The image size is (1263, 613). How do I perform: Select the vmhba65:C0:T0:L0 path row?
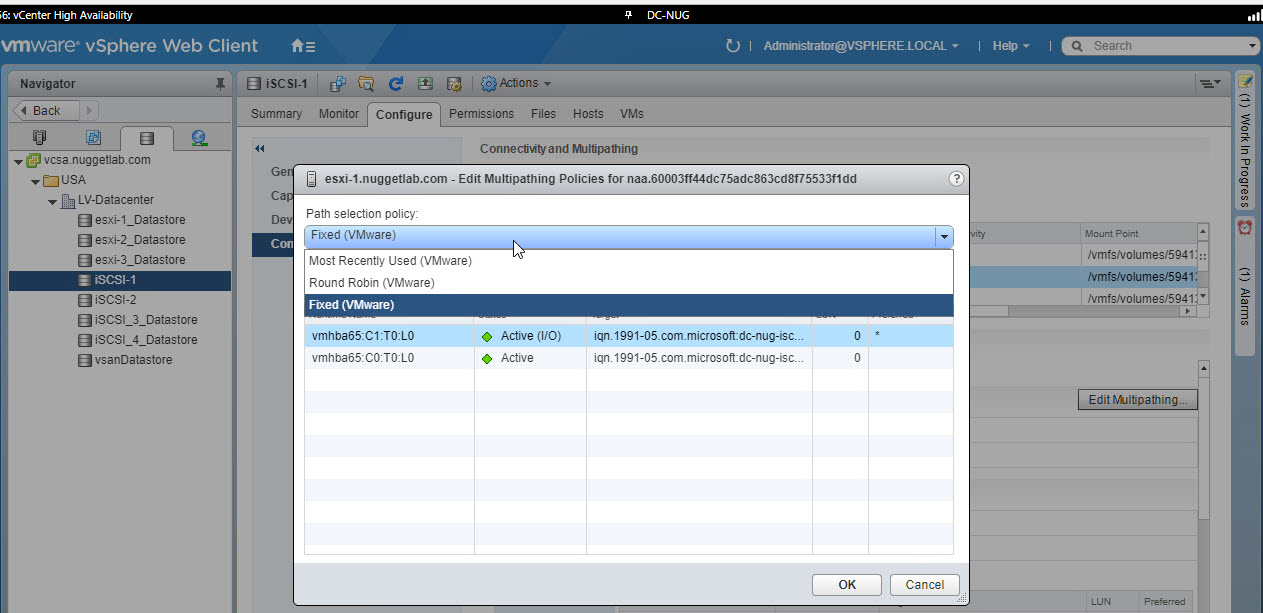(x=363, y=358)
